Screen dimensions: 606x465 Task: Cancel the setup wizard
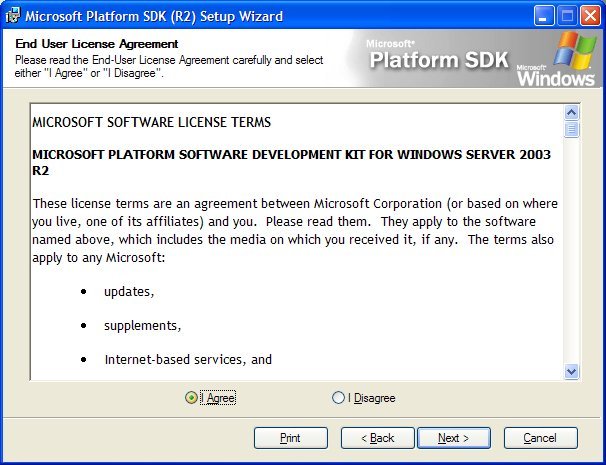click(x=540, y=438)
